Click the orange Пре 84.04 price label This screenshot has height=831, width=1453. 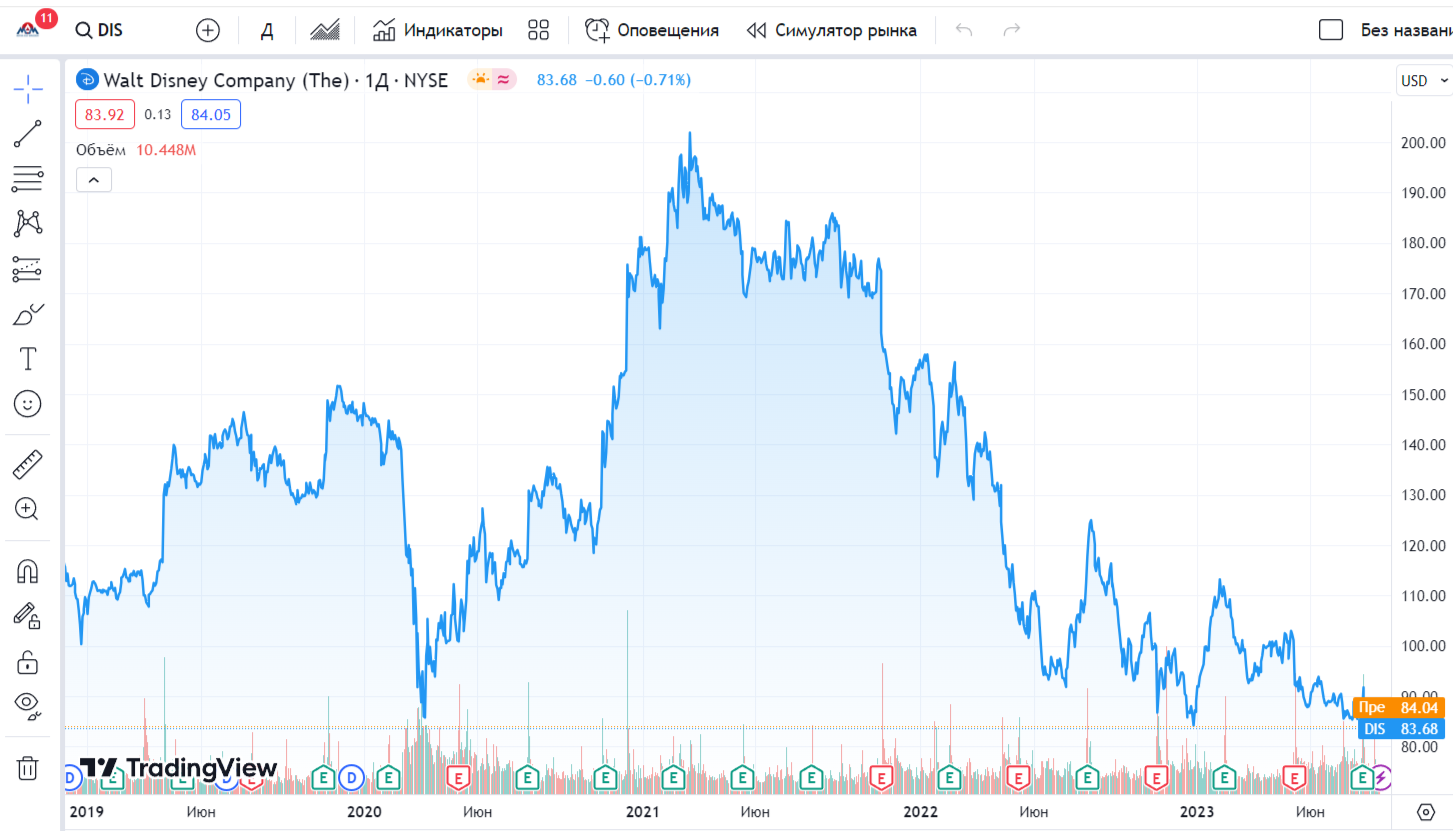[x=1398, y=708]
